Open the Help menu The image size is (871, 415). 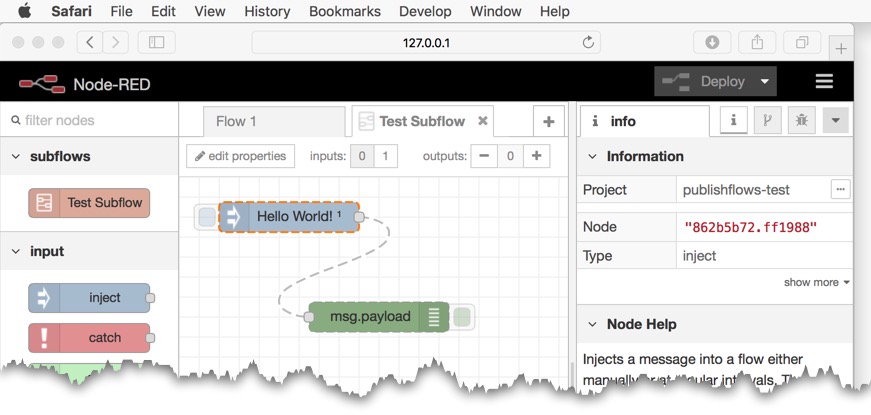point(554,11)
